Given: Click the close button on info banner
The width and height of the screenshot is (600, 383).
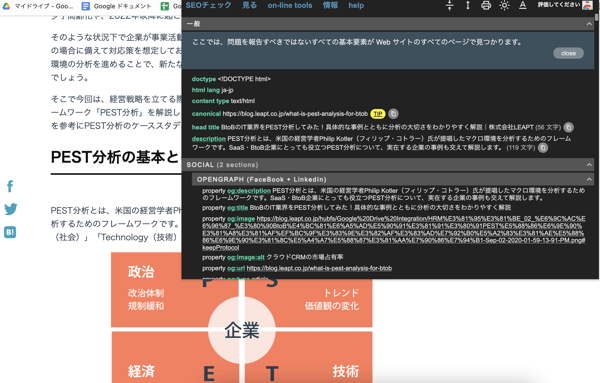Looking at the screenshot, I should pos(568,53).
